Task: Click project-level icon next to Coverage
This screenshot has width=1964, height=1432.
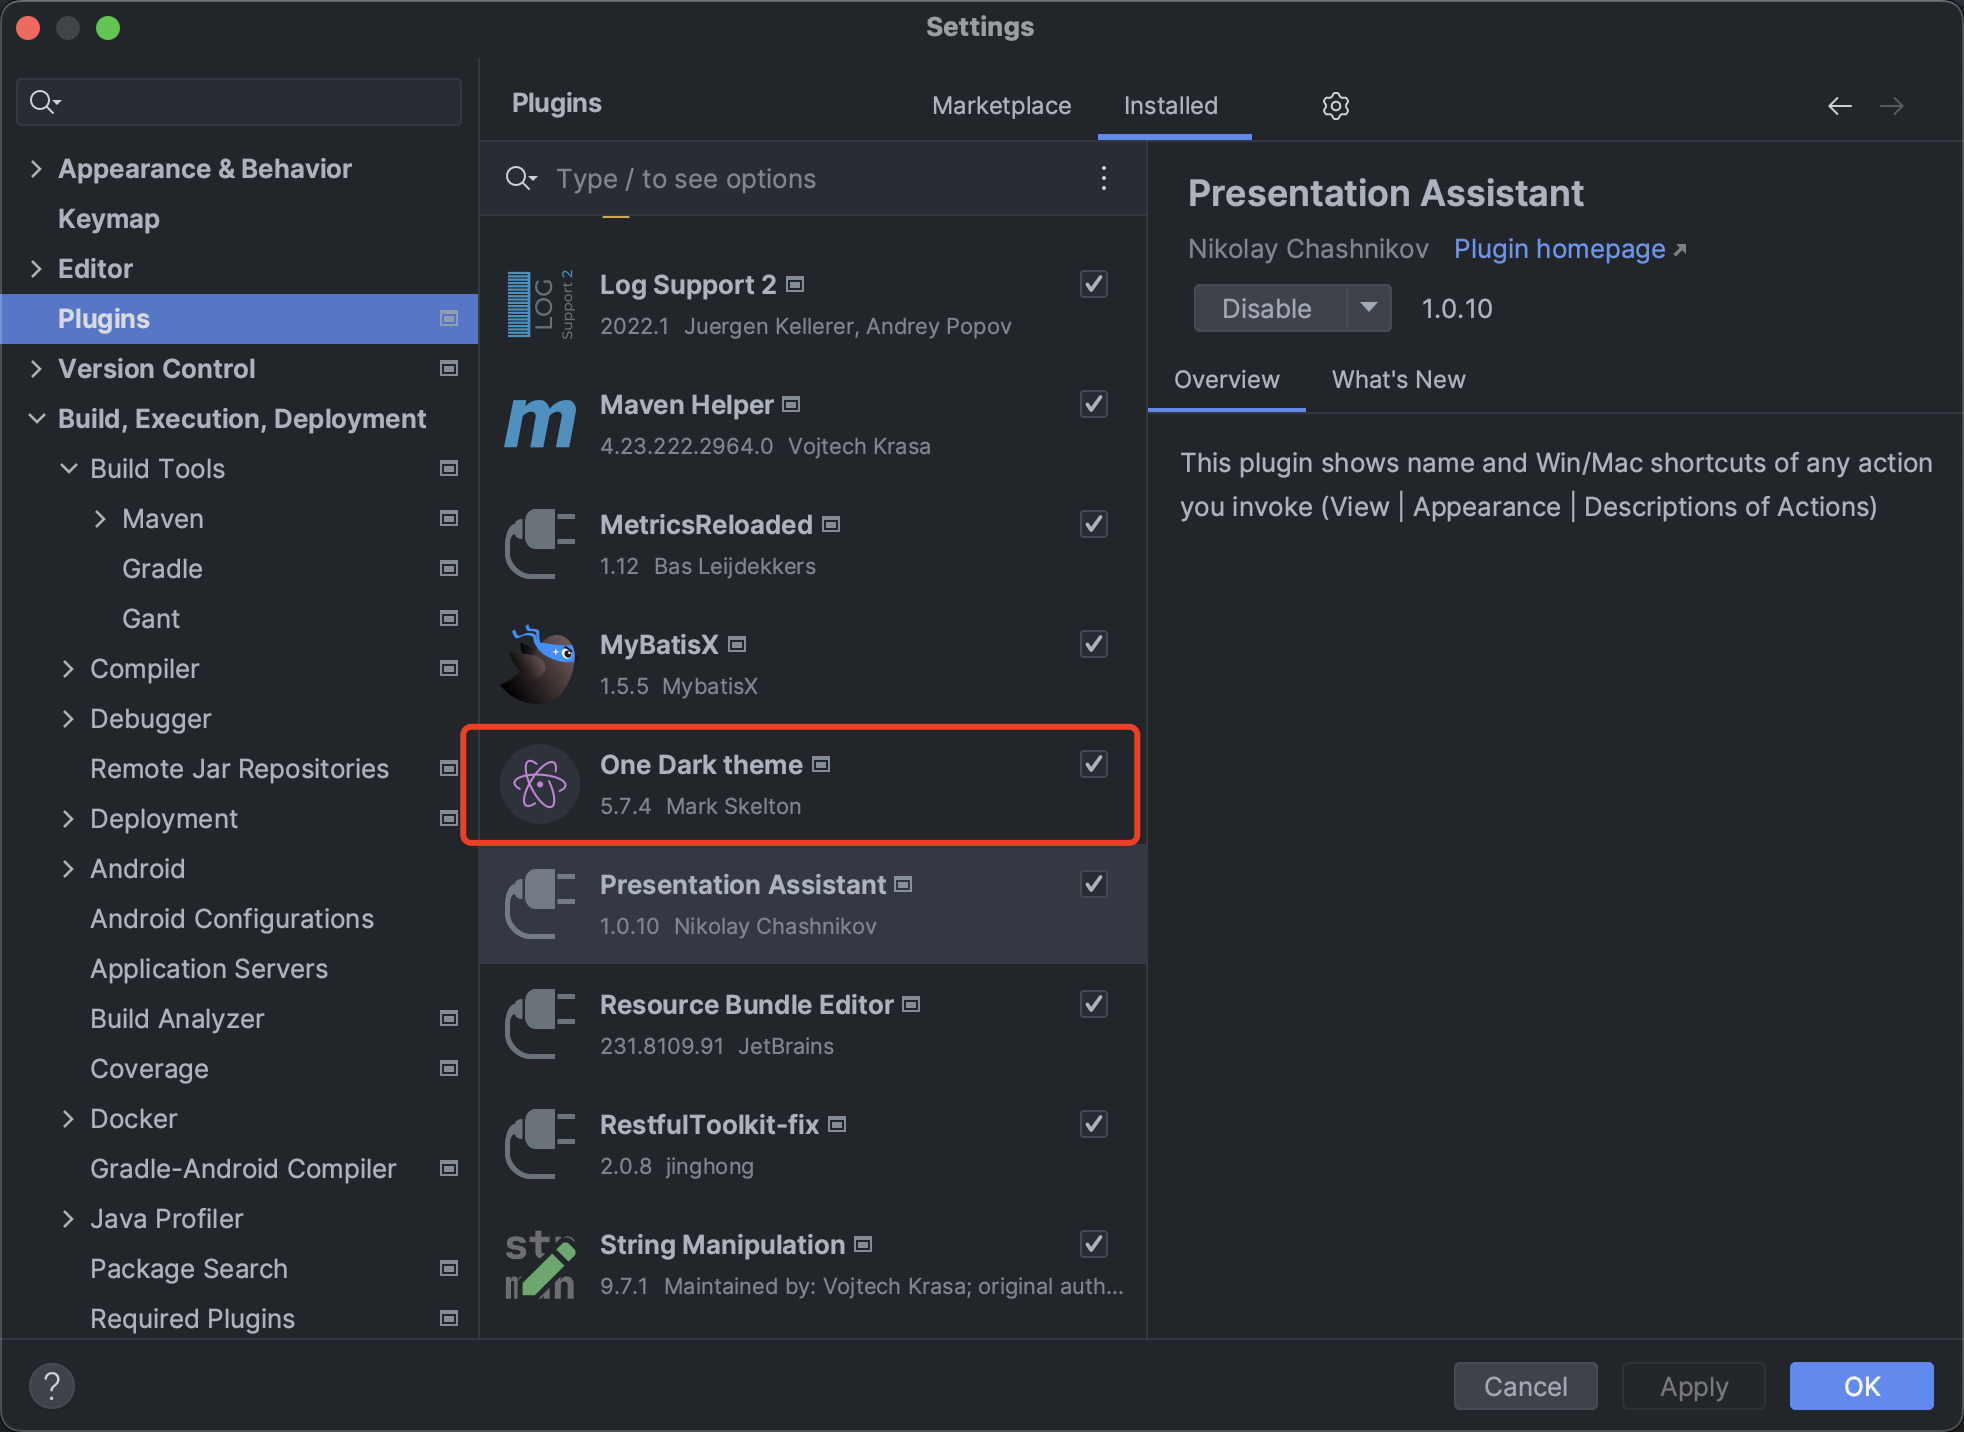Action: click(x=449, y=1068)
